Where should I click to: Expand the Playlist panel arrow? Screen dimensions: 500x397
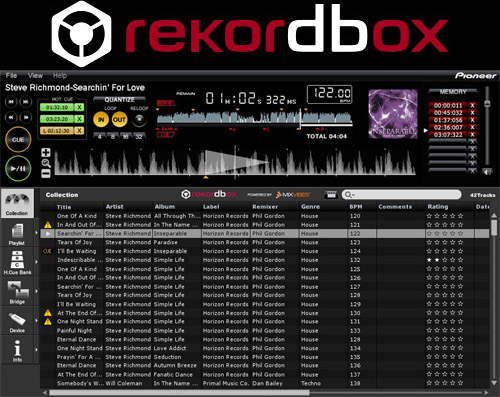[37, 233]
